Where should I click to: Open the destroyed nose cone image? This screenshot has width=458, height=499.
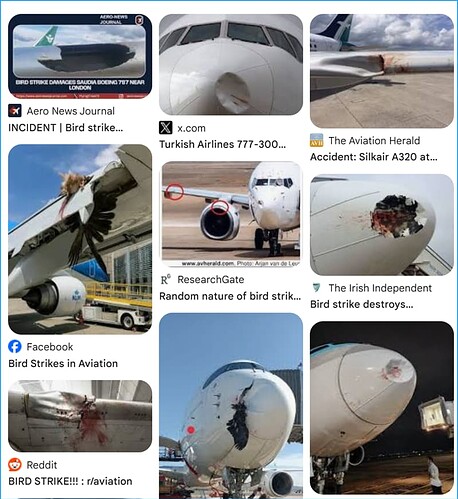tap(382, 224)
